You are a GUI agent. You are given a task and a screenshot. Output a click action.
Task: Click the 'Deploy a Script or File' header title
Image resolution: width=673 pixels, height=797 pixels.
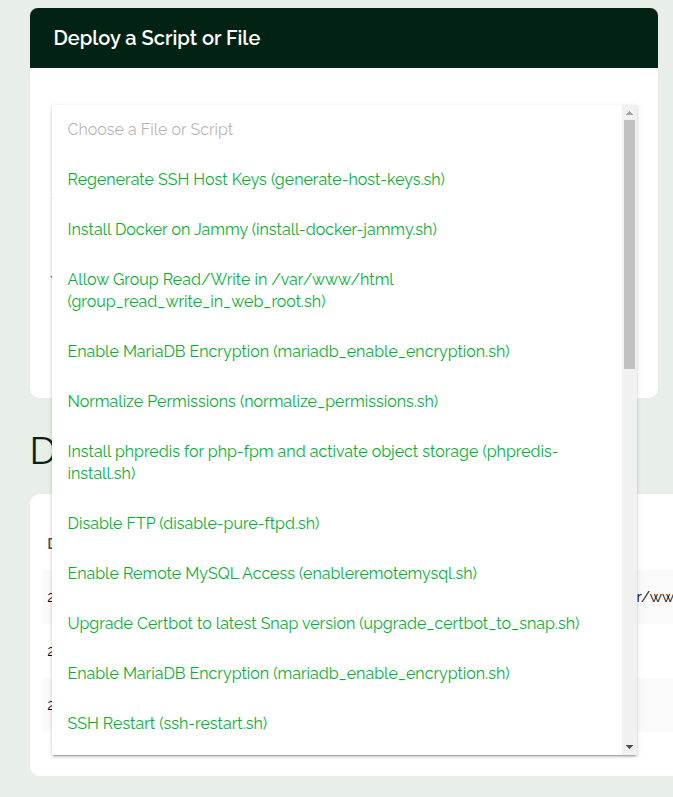(x=157, y=38)
